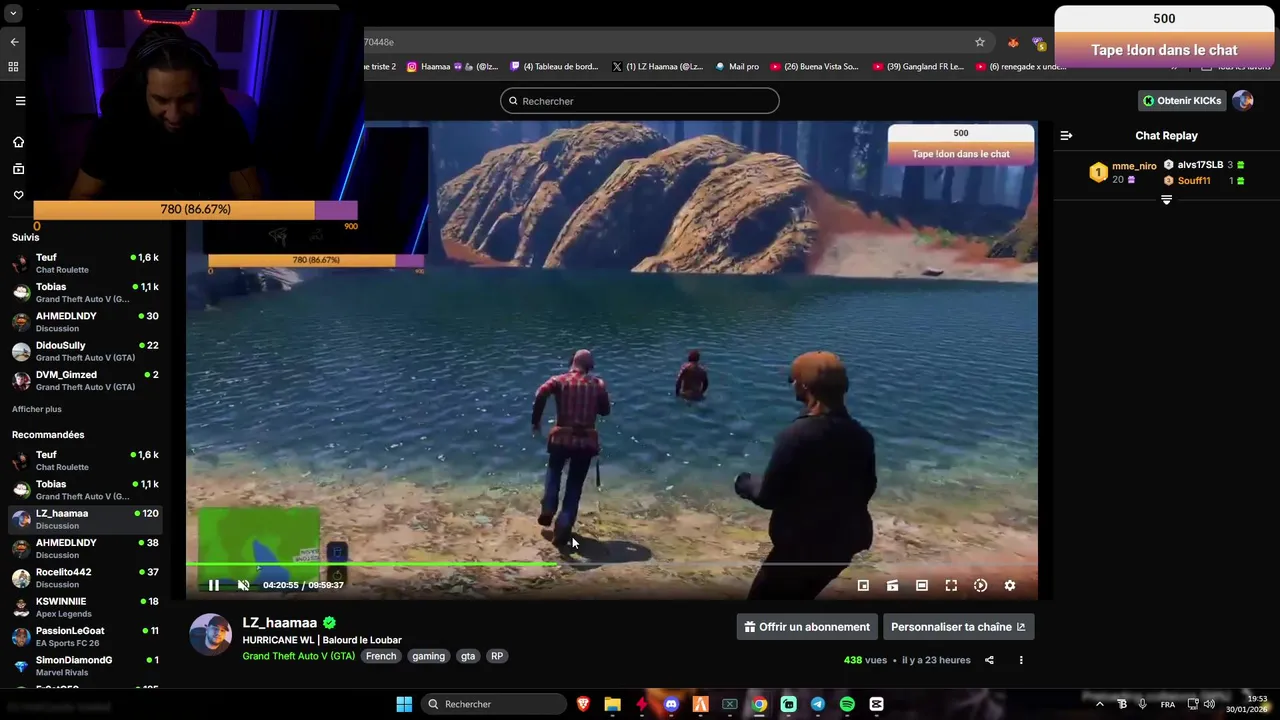Open Google Chrome from taskbar

pyautogui.click(x=759, y=704)
